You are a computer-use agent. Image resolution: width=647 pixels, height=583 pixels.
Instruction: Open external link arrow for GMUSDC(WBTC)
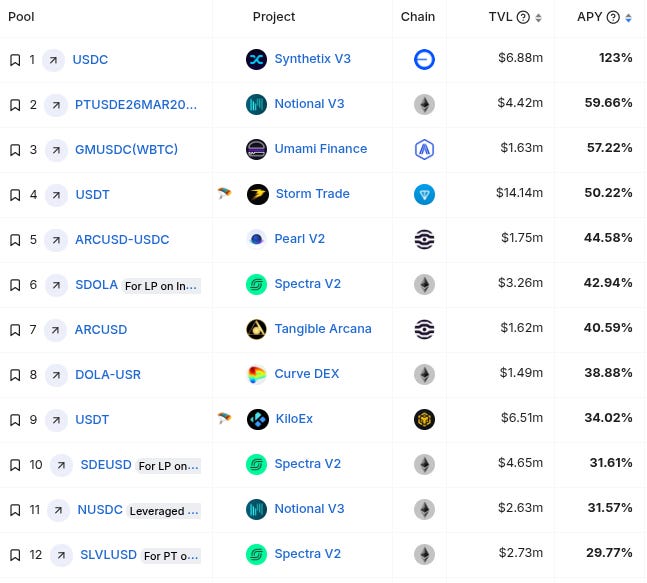[x=56, y=150]
